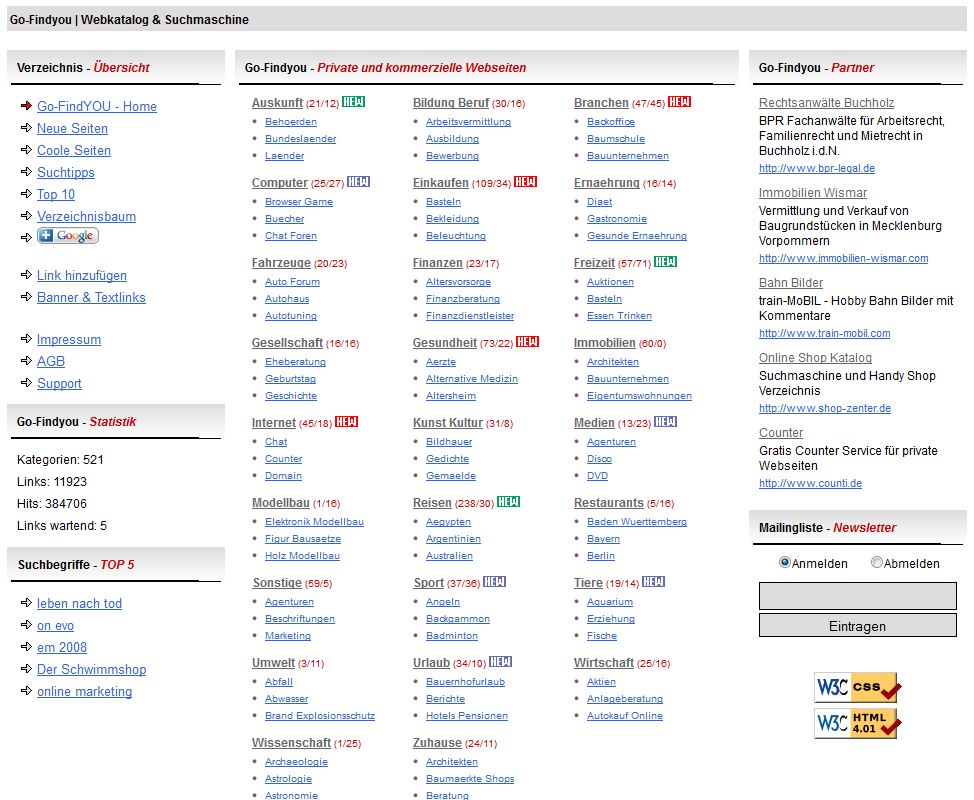Open search term 'online marketing'

click(x=84, y=691)
